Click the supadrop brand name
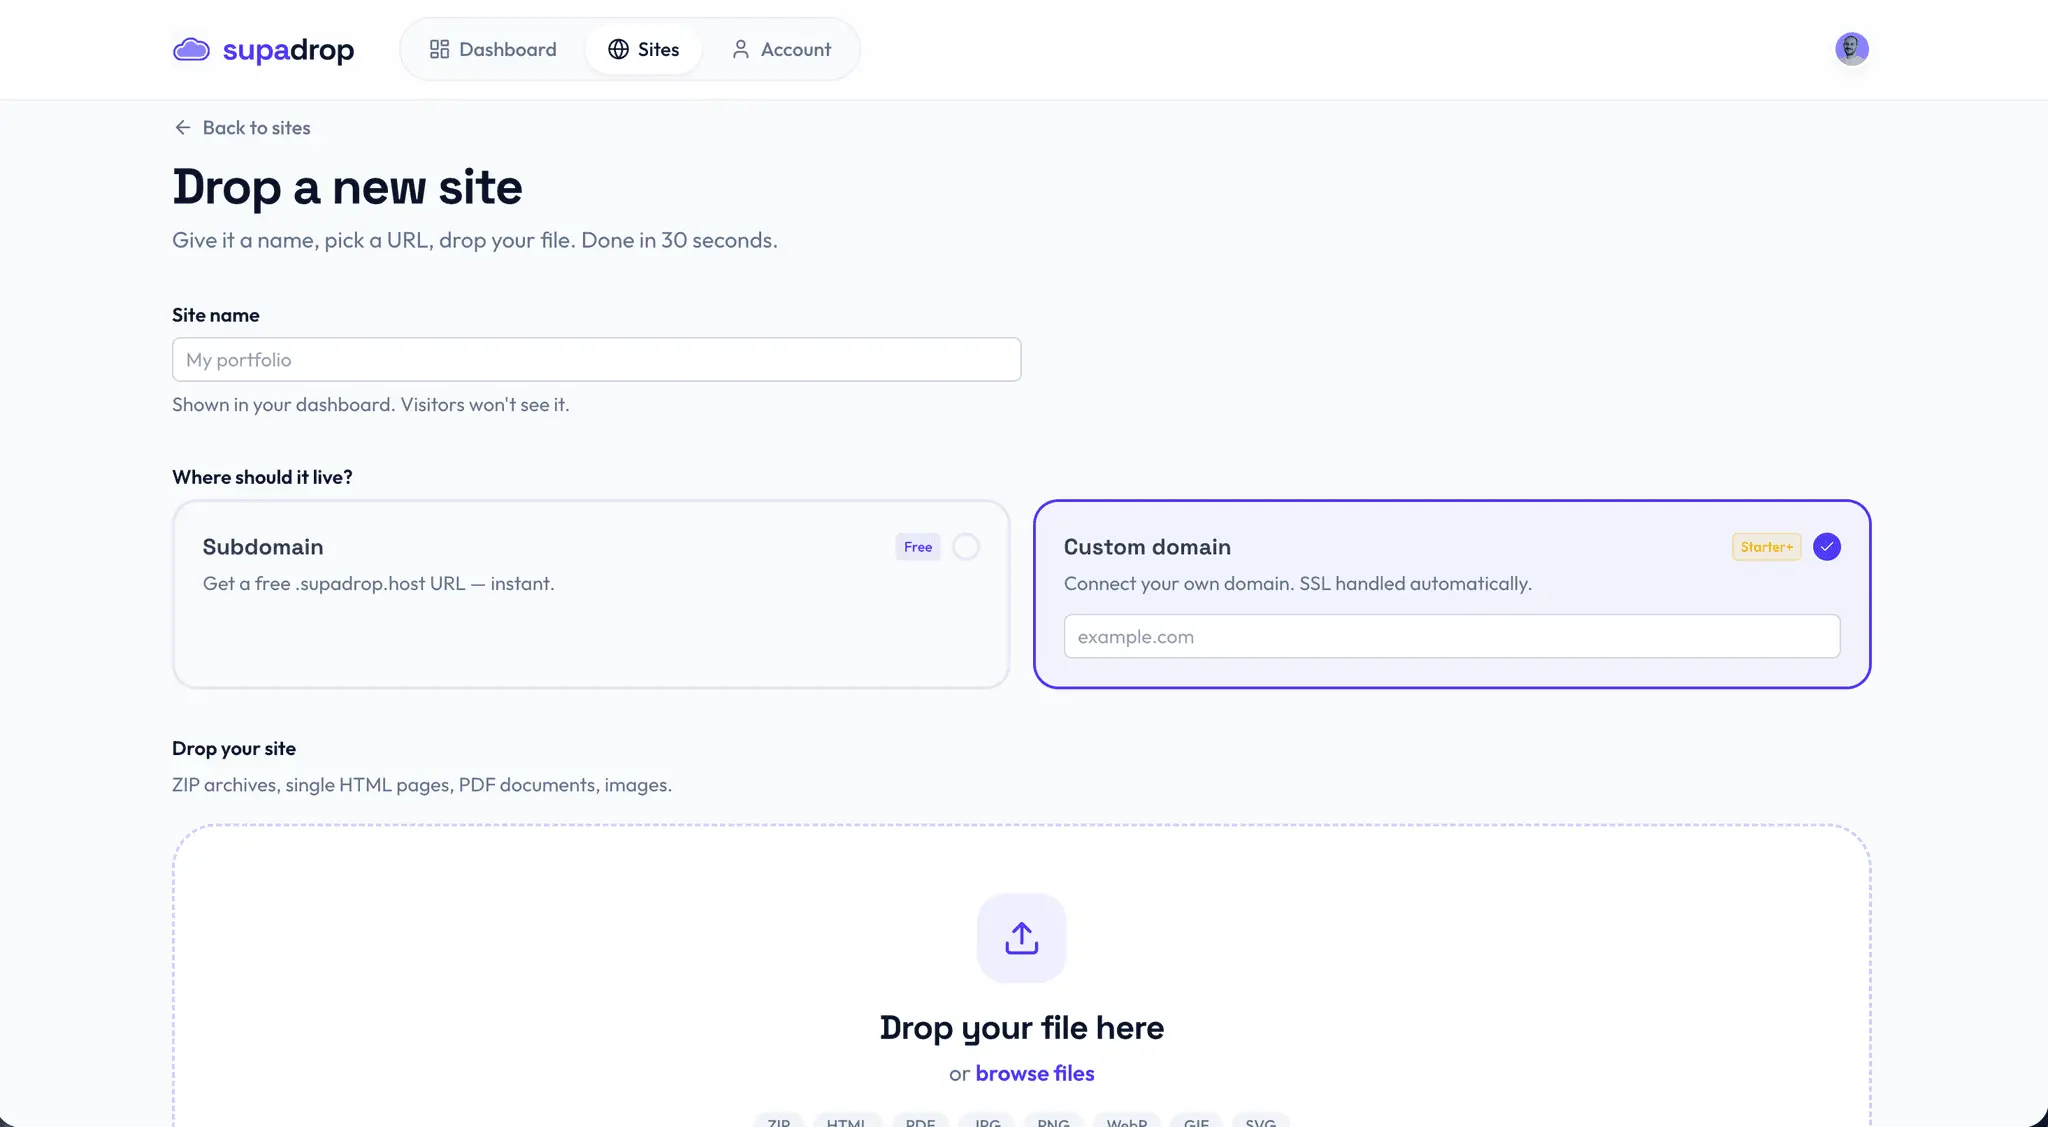This screenshot has width=2048, height=1127. point(288,50)
